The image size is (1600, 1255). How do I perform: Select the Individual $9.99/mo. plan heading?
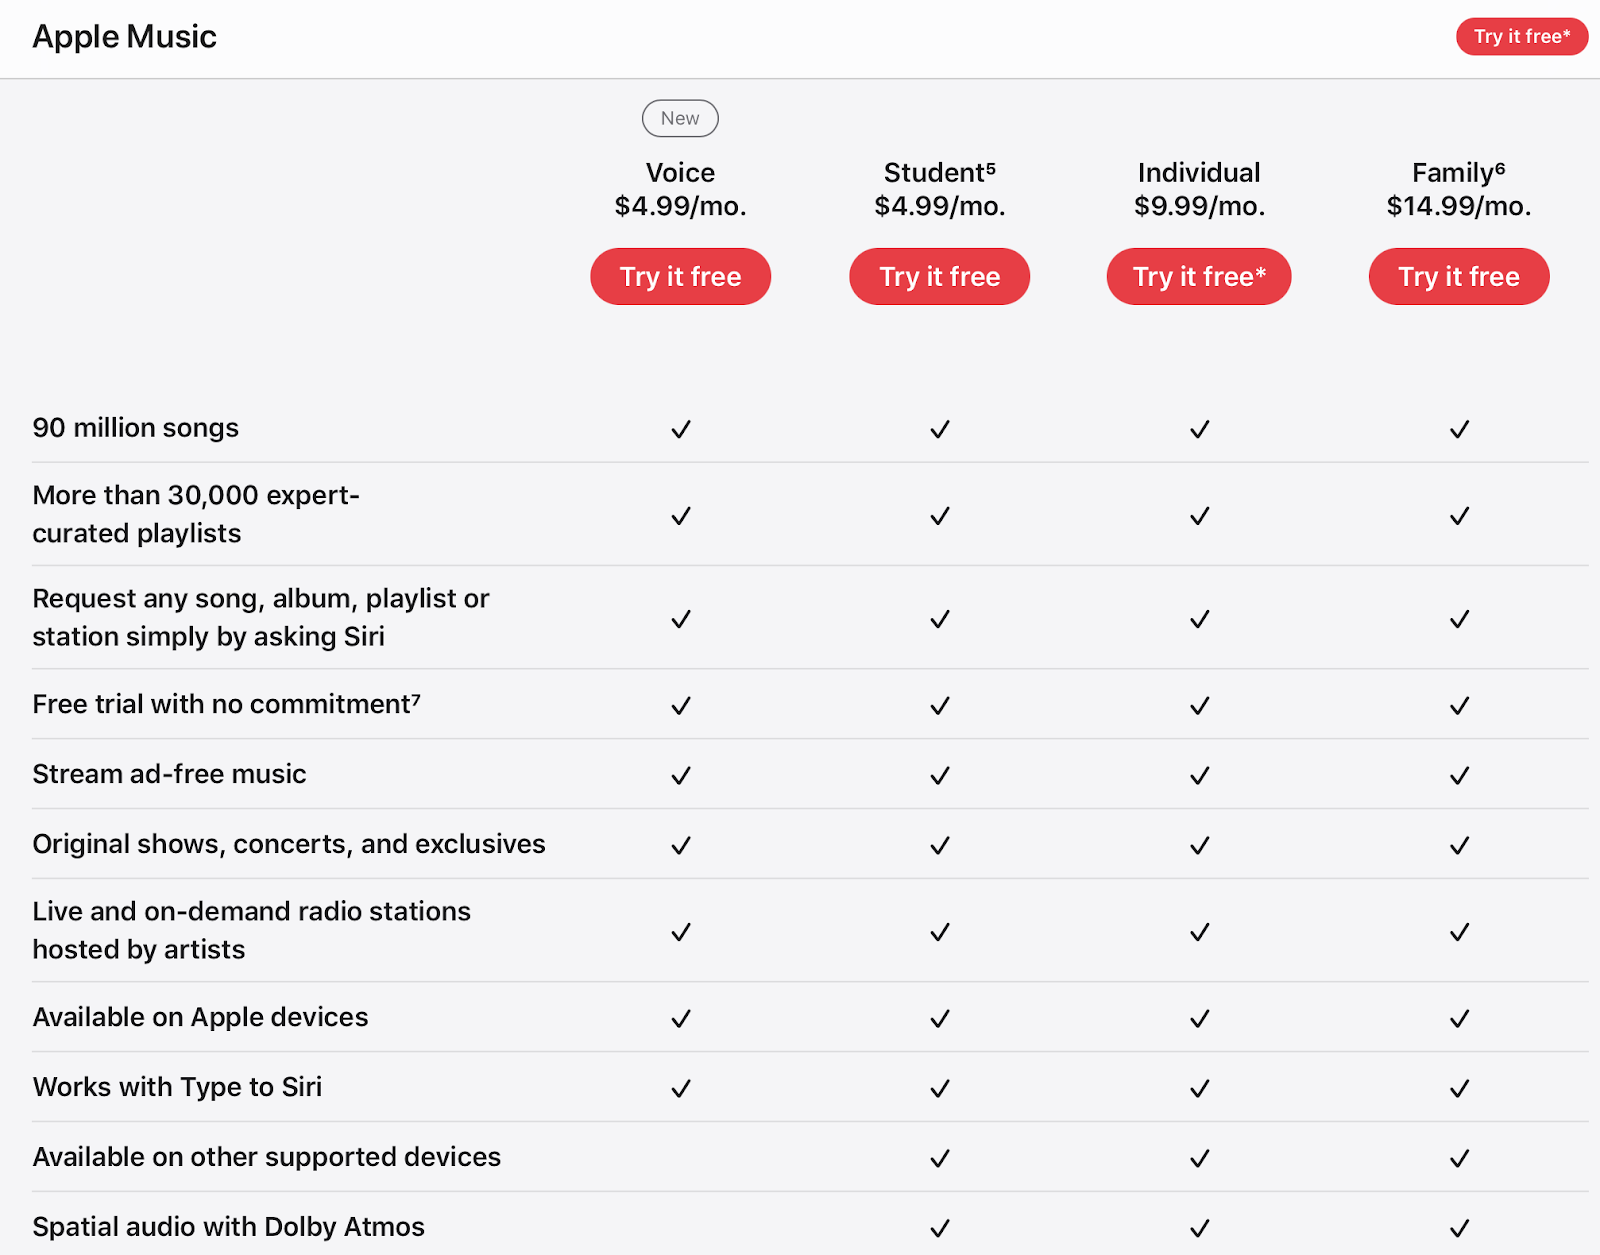tap(1199, 189)
